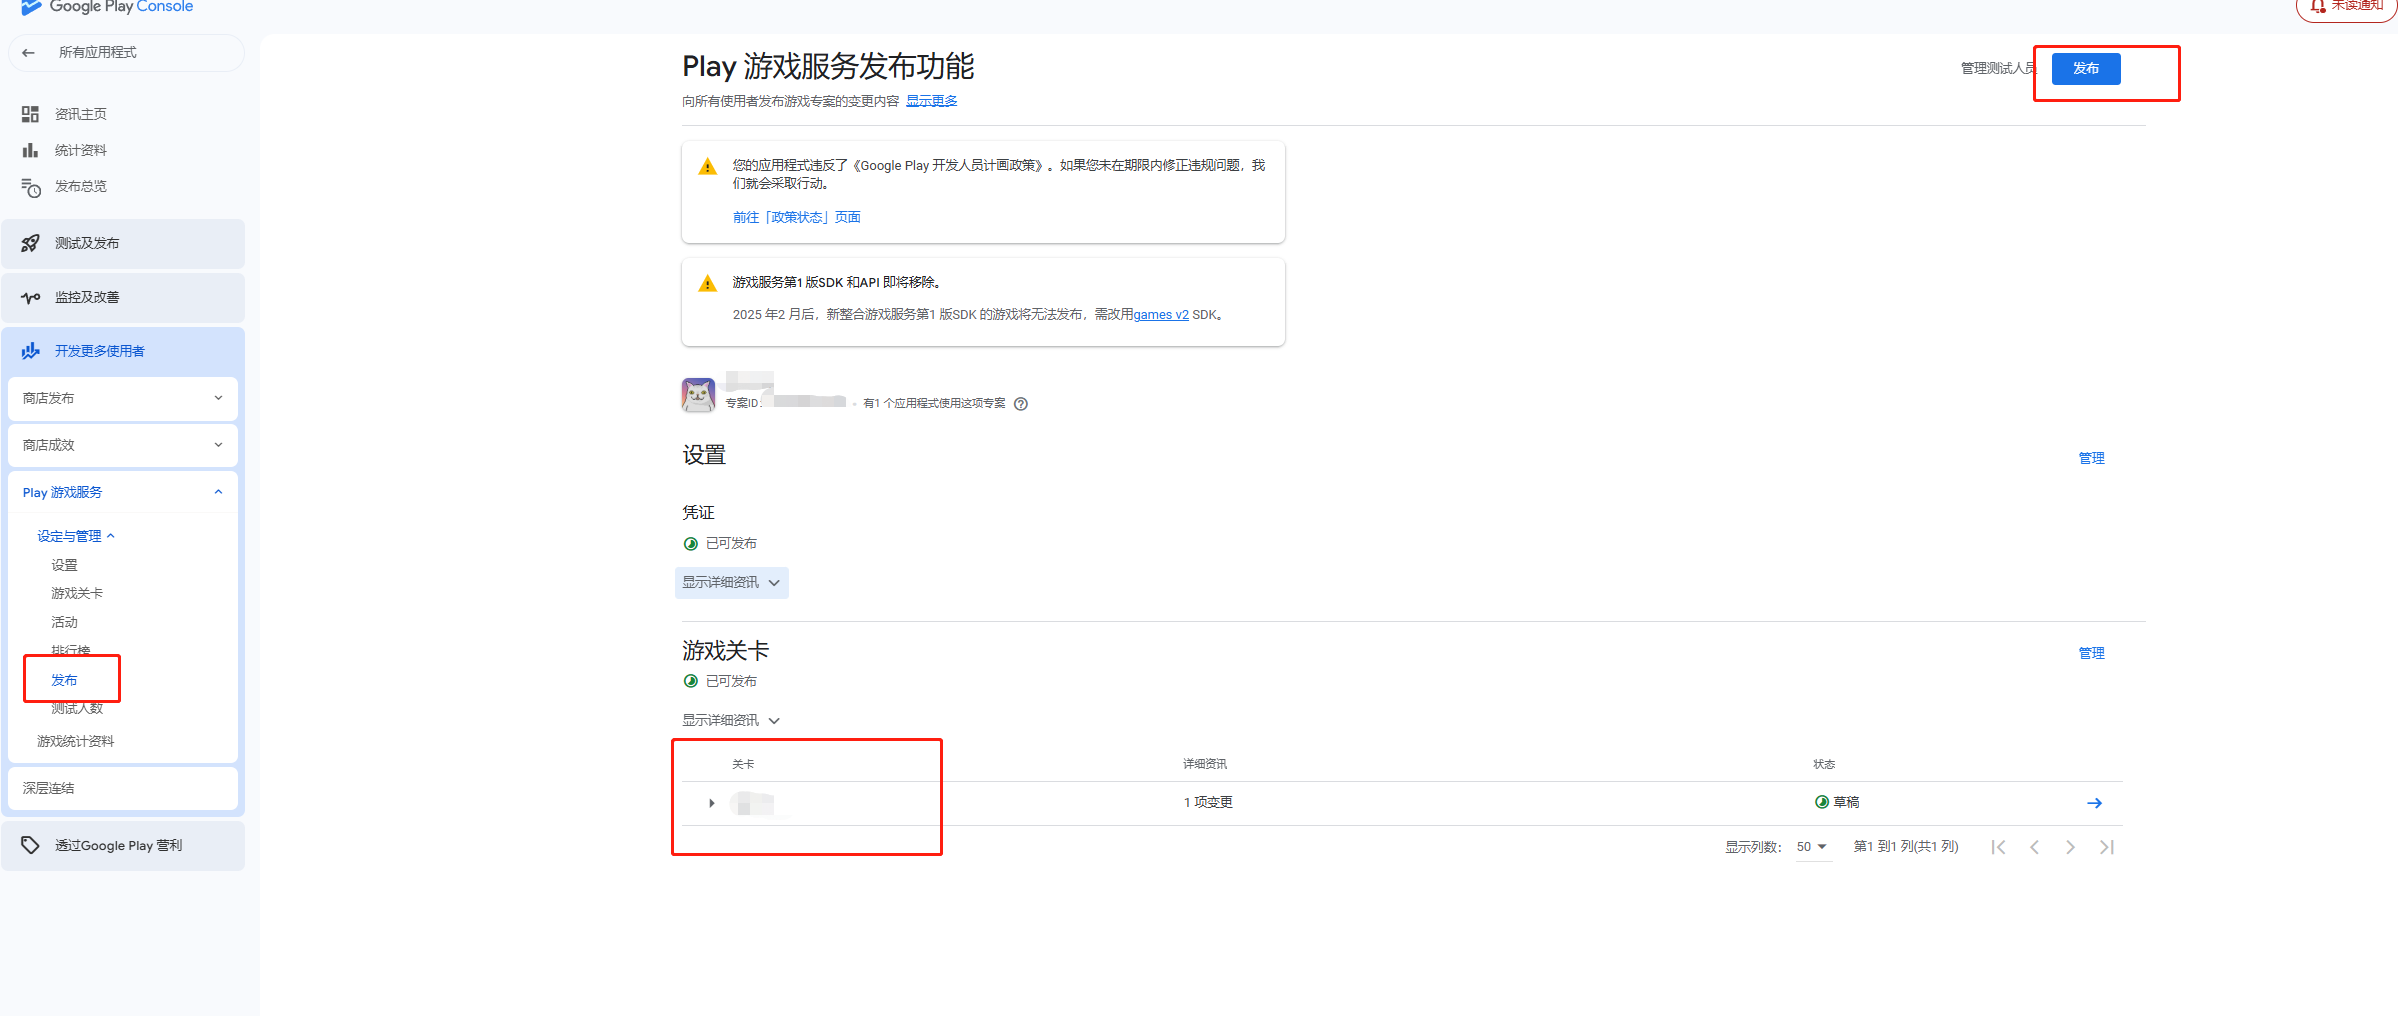
Task: Click the 管理测试人员 button
Action: 1998,69
